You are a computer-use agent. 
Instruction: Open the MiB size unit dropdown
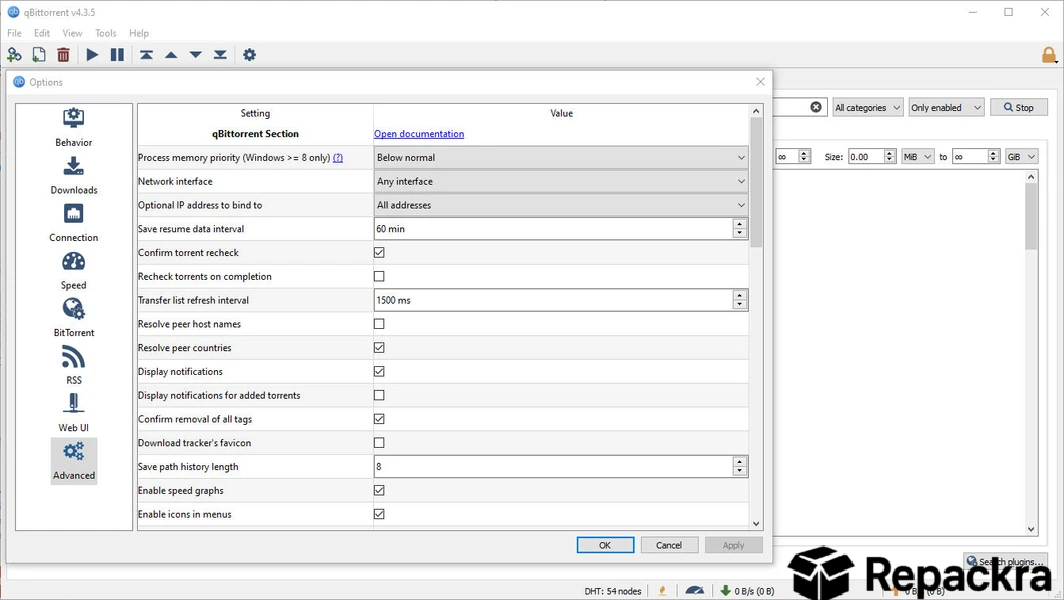[917, 157]
